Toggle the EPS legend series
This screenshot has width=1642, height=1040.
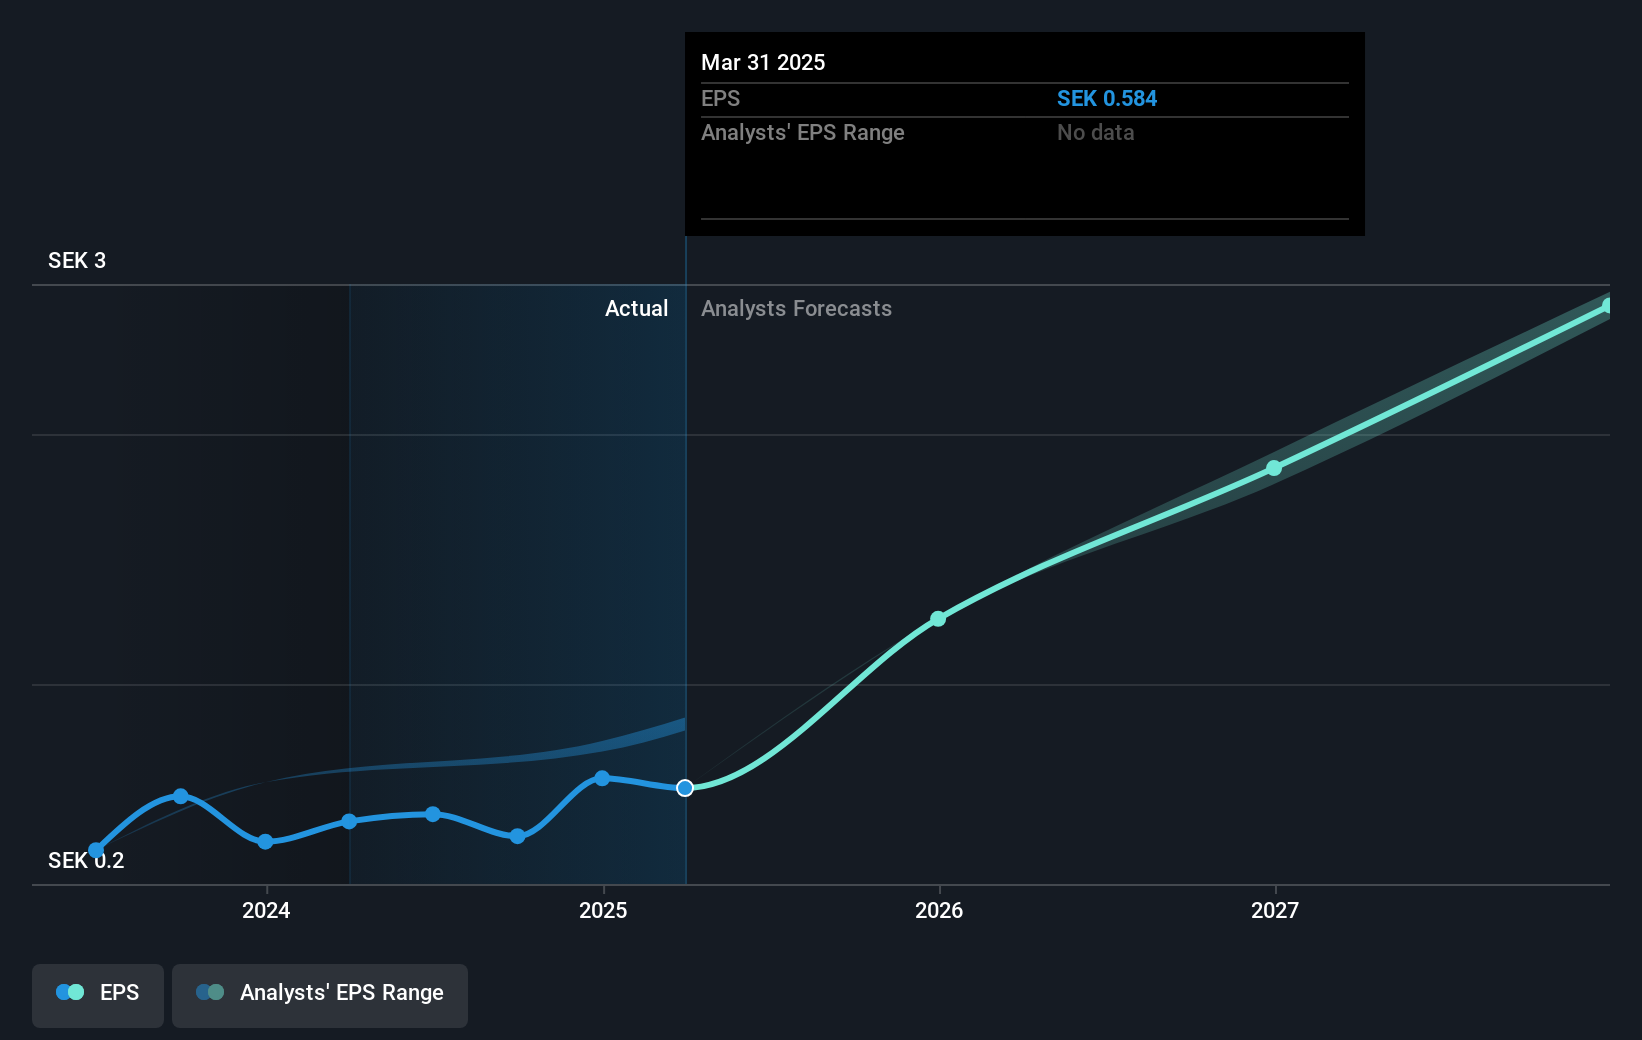tap(98, 995)
